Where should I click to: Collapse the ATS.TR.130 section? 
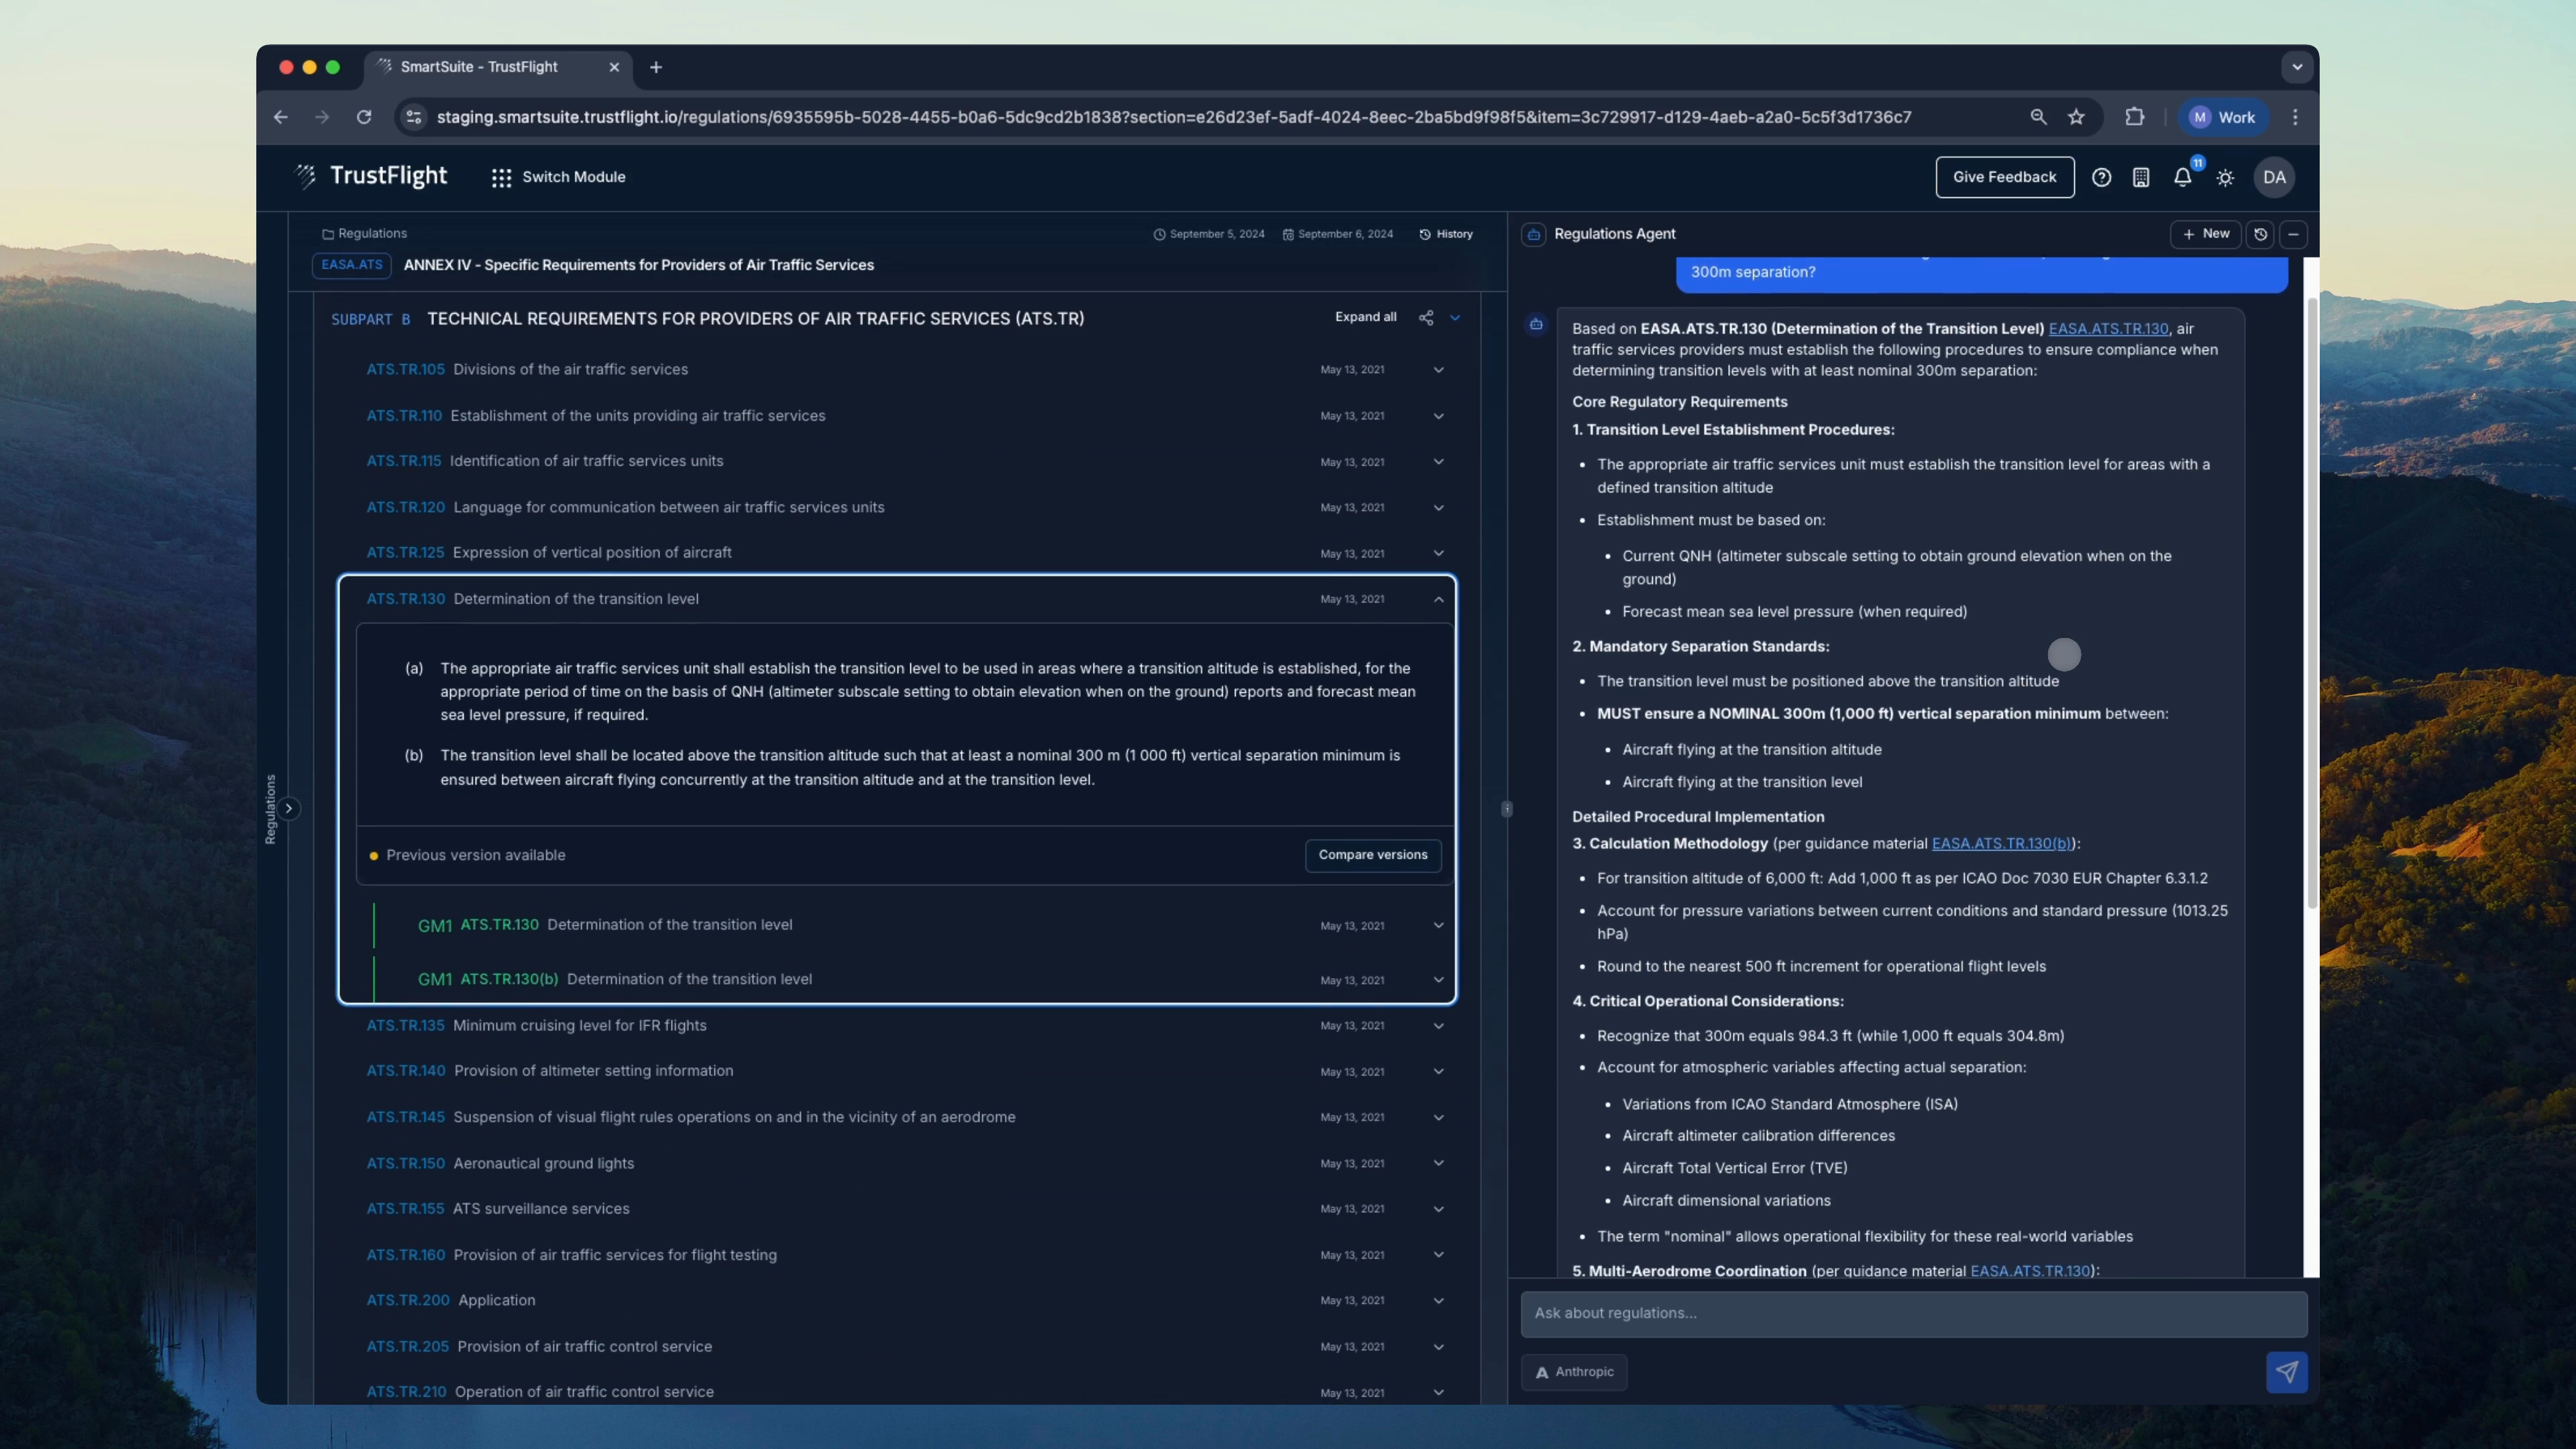click(1438, 599)
